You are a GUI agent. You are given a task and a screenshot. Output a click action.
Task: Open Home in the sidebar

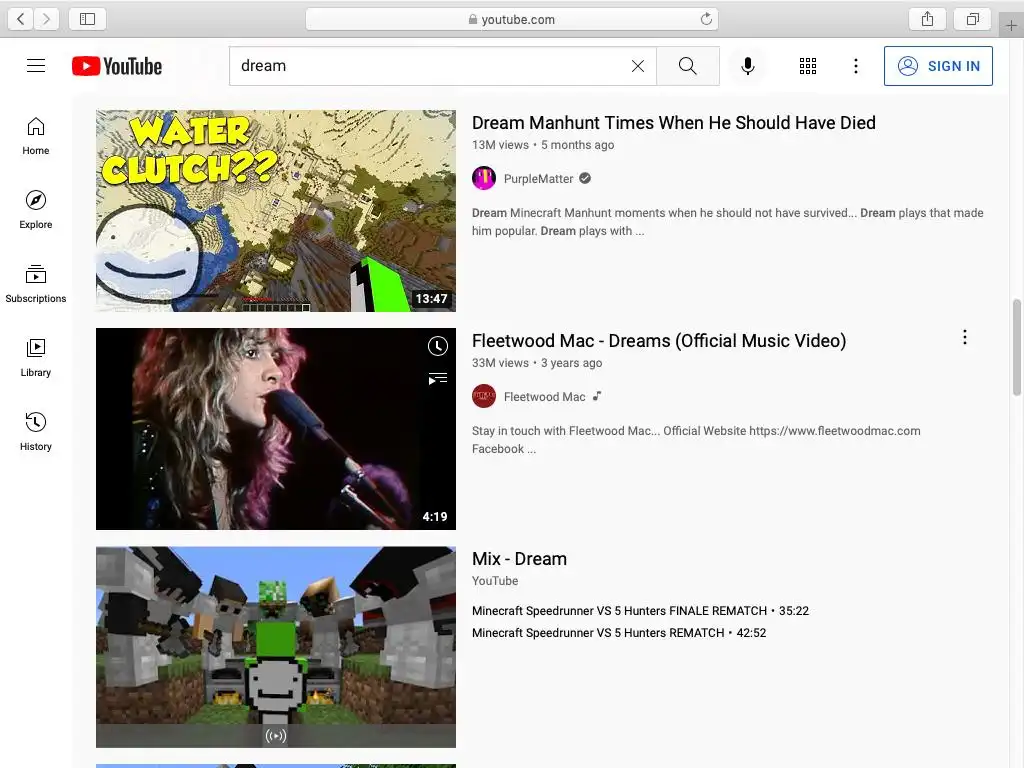click(36, 136)
